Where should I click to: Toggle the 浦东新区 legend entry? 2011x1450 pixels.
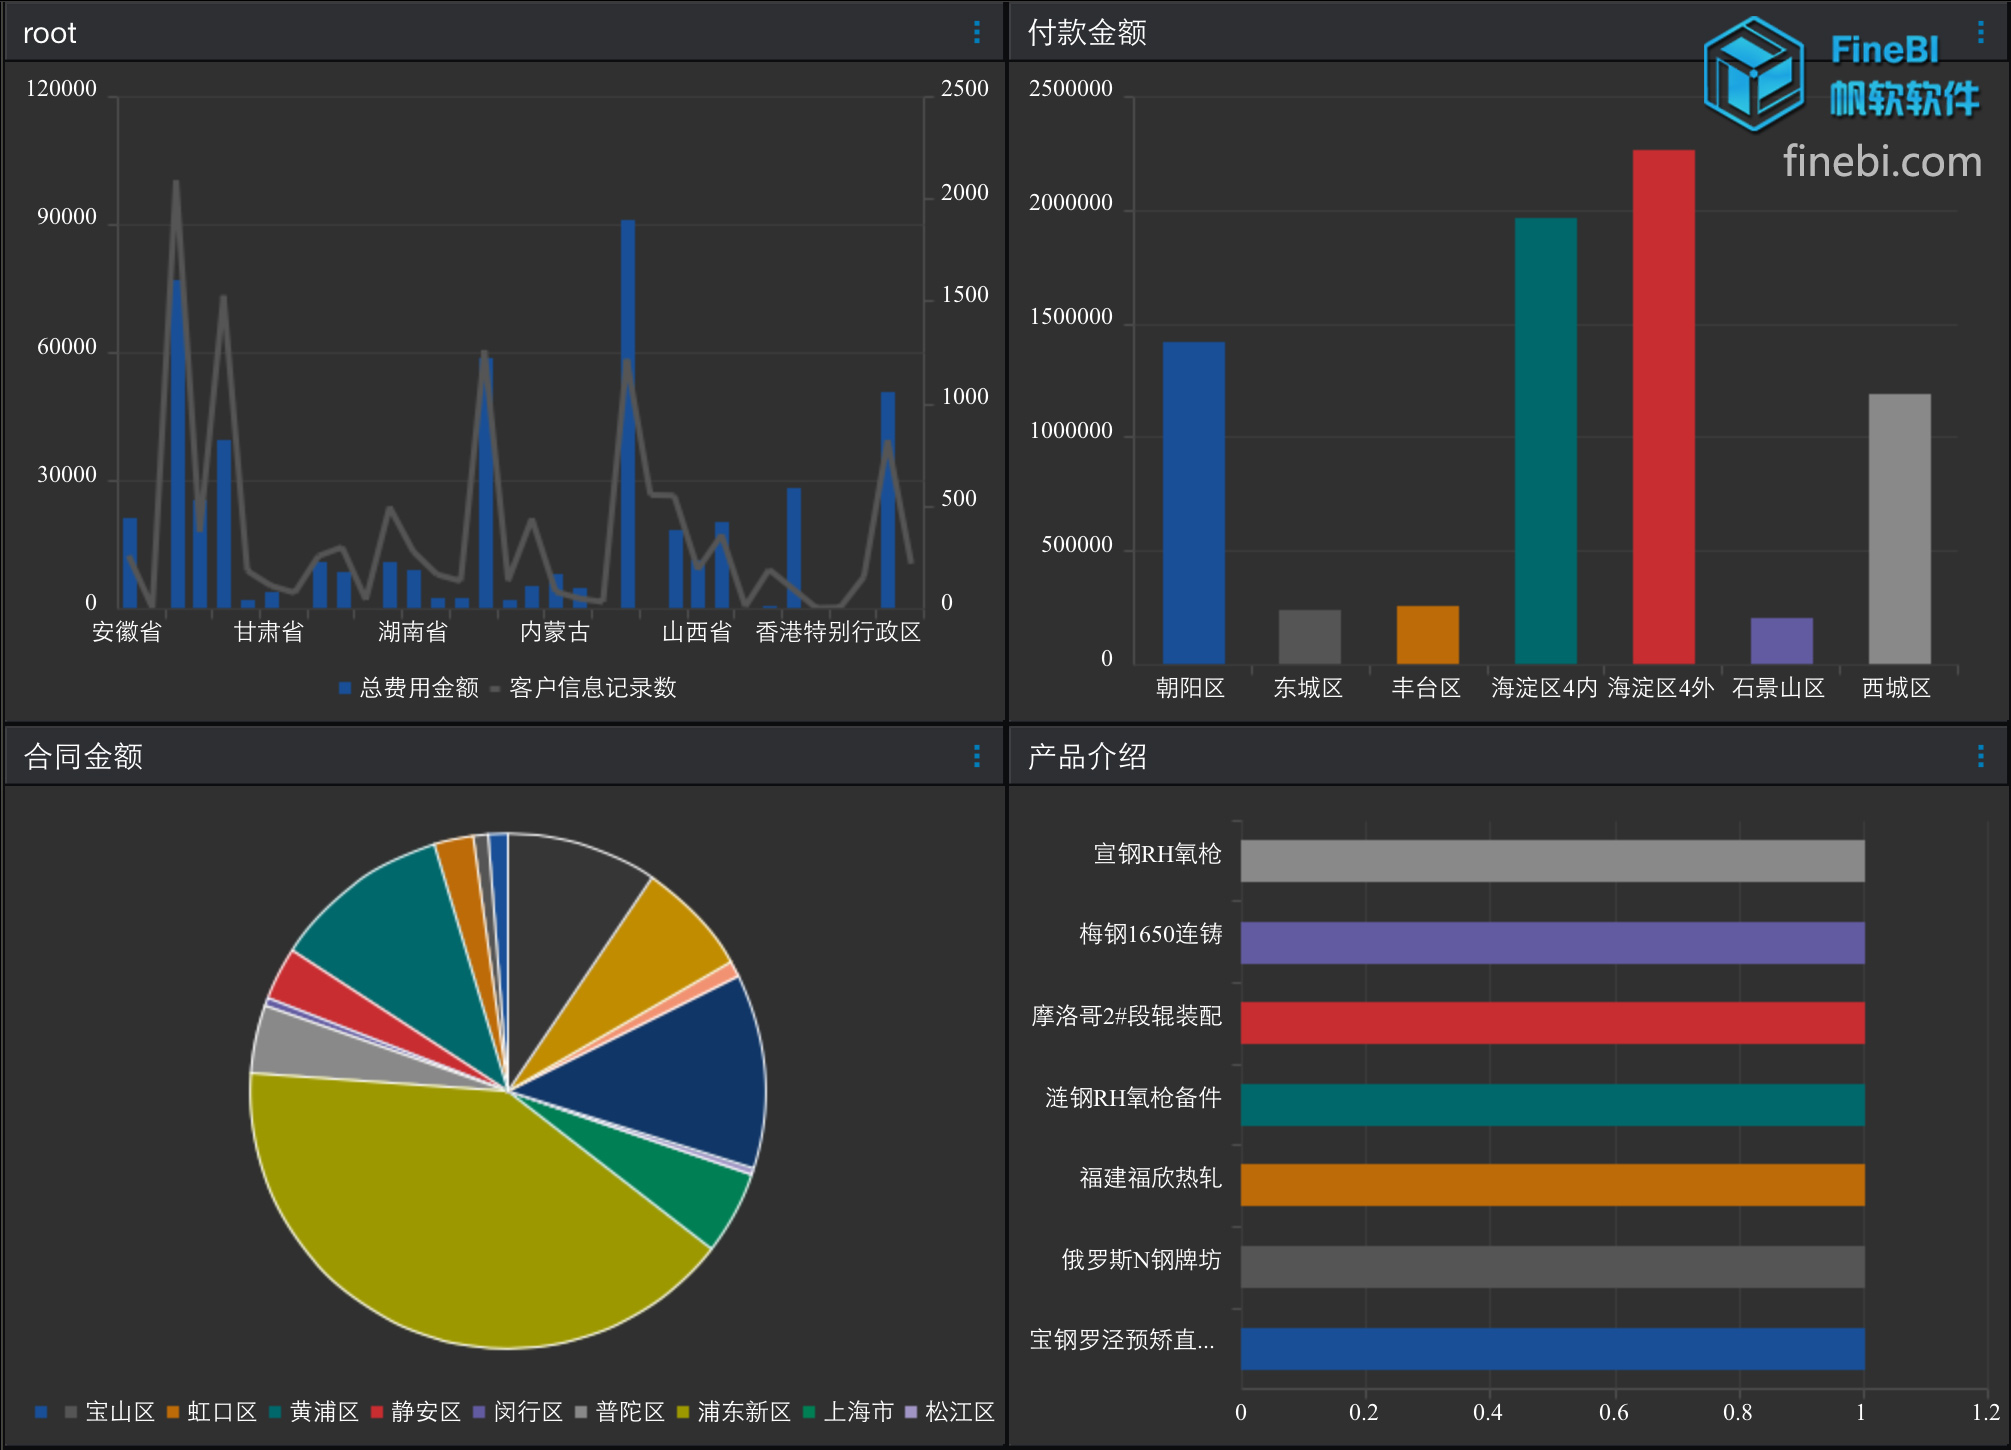[734, 1412]
